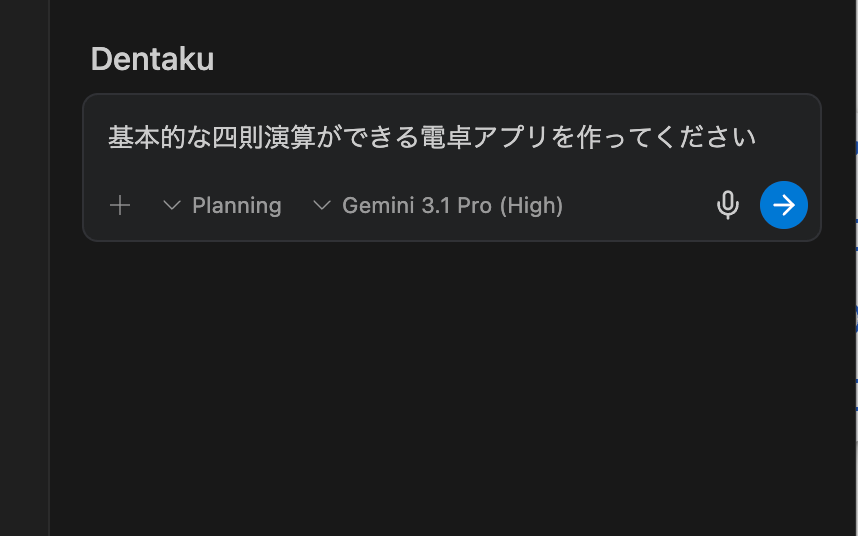Expand conversation mode options labeled Planning

[223, 205]
